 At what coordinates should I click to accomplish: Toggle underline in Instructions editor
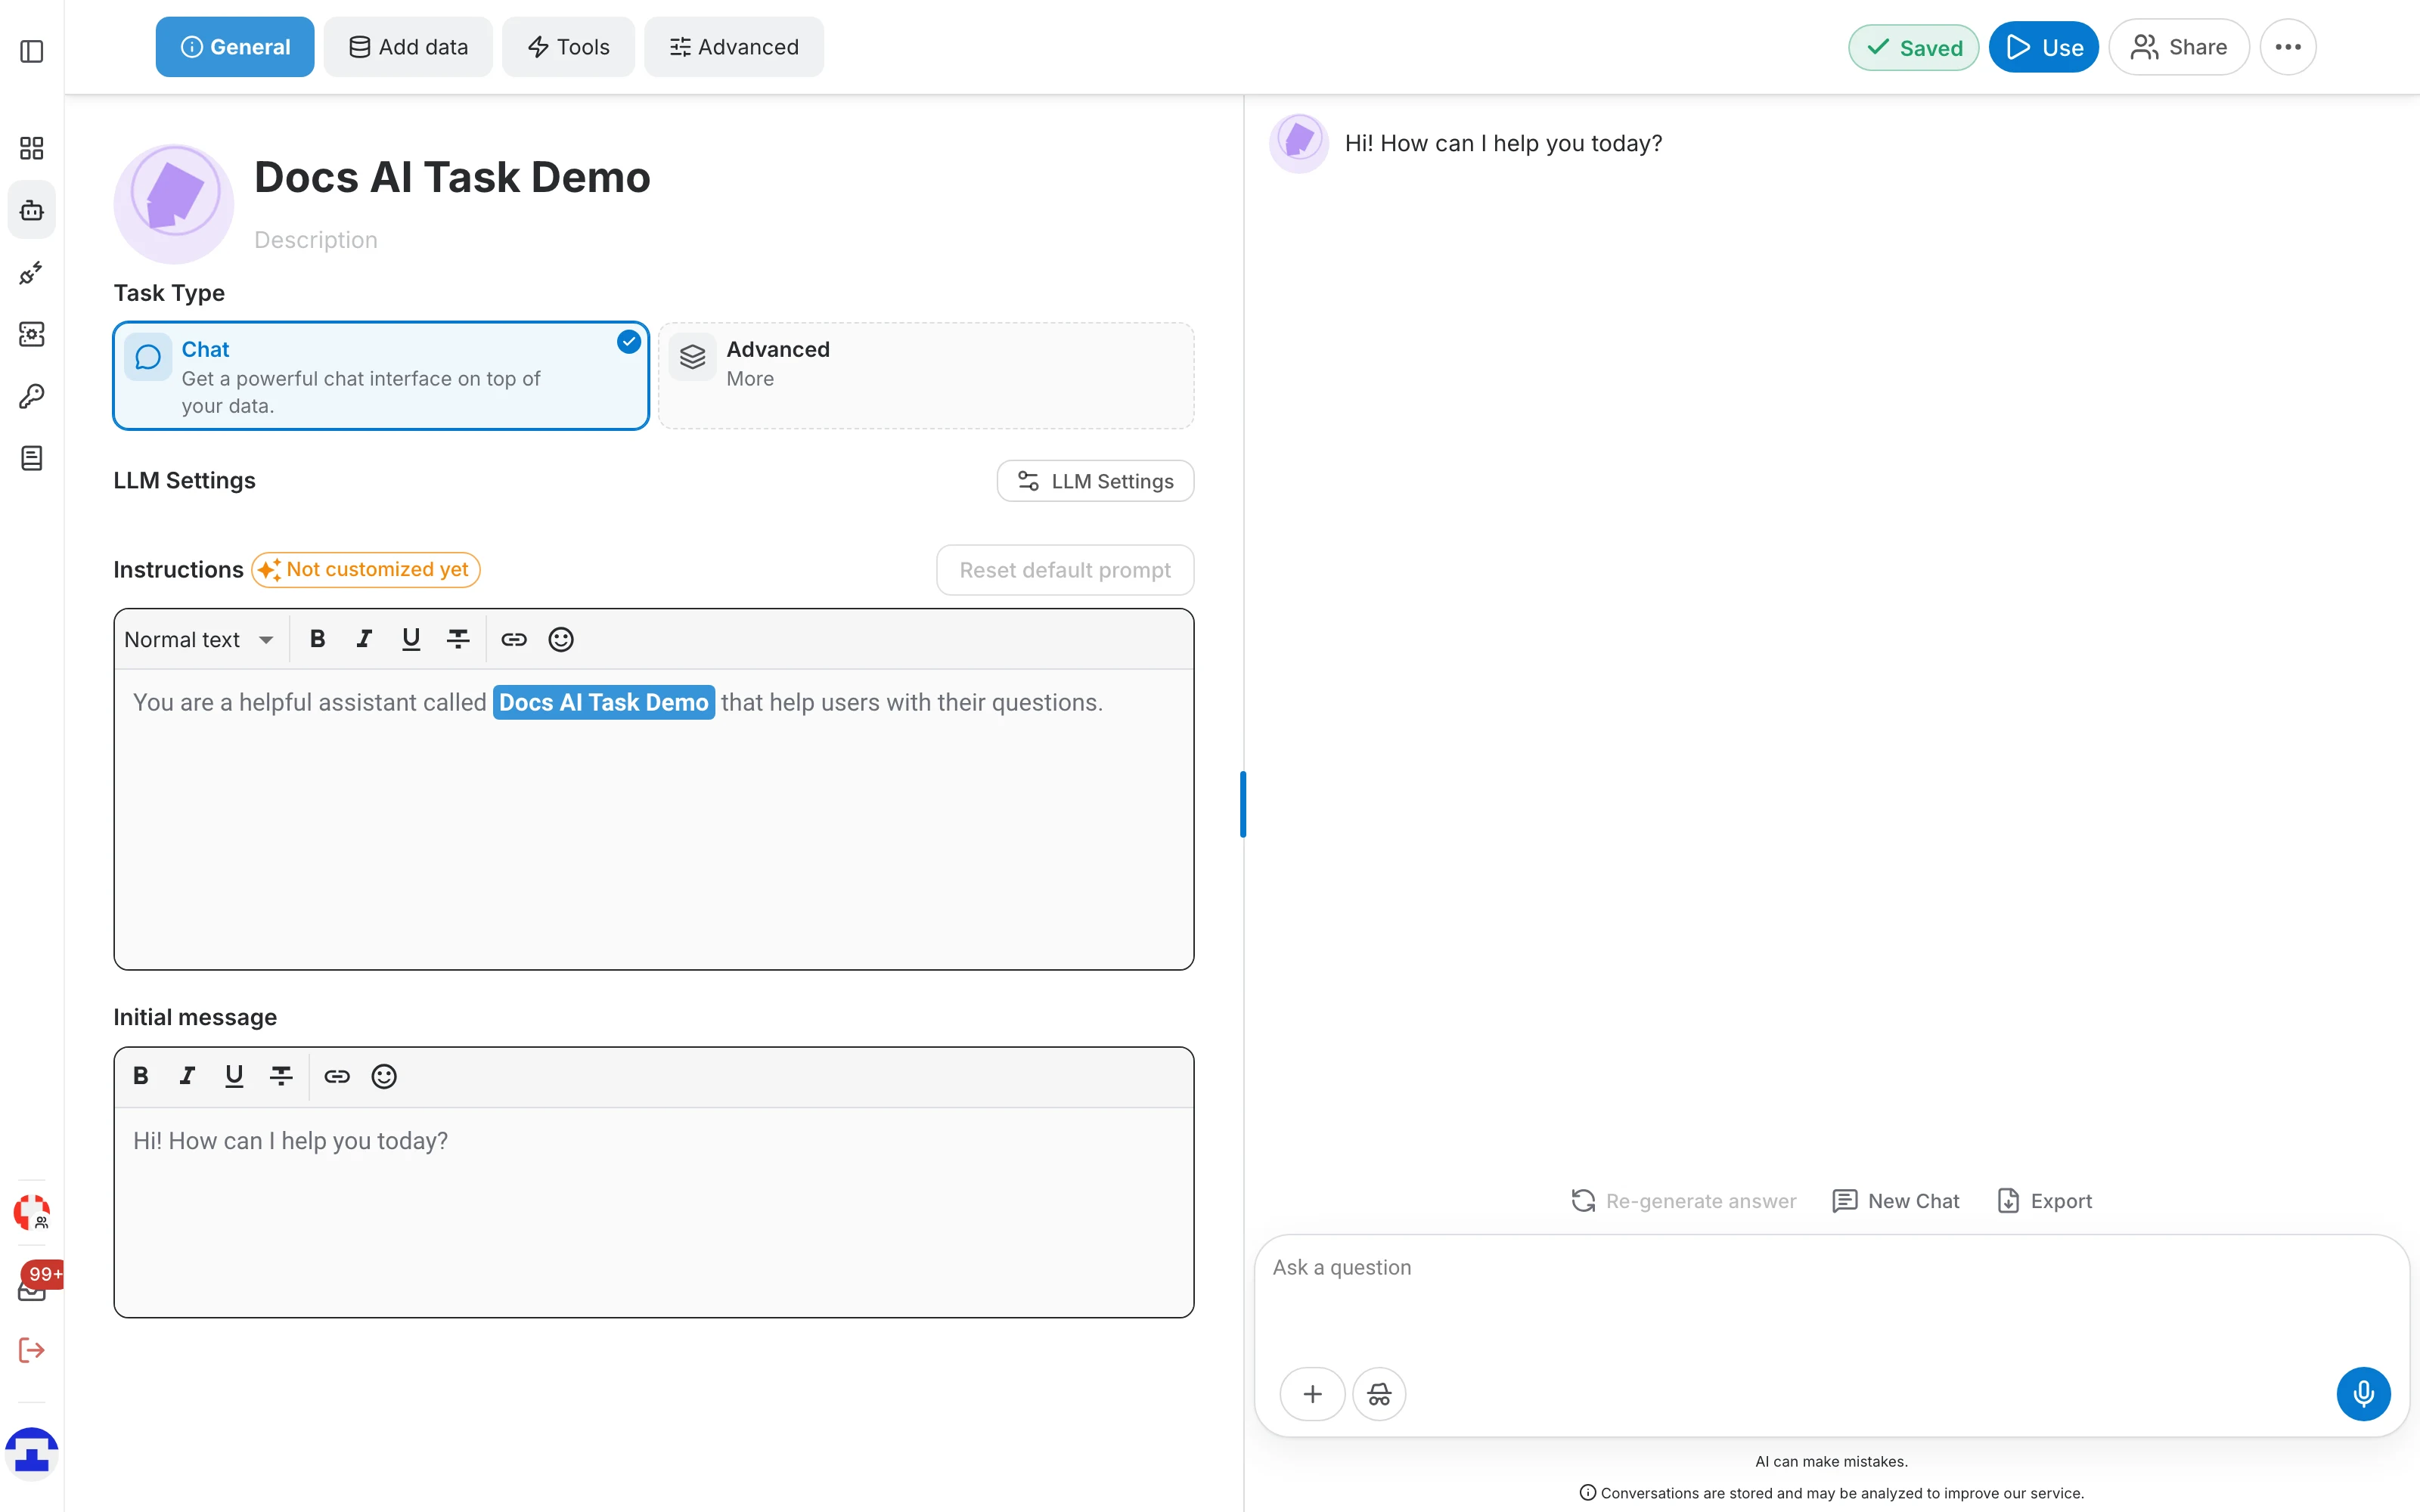click(411, 639)
